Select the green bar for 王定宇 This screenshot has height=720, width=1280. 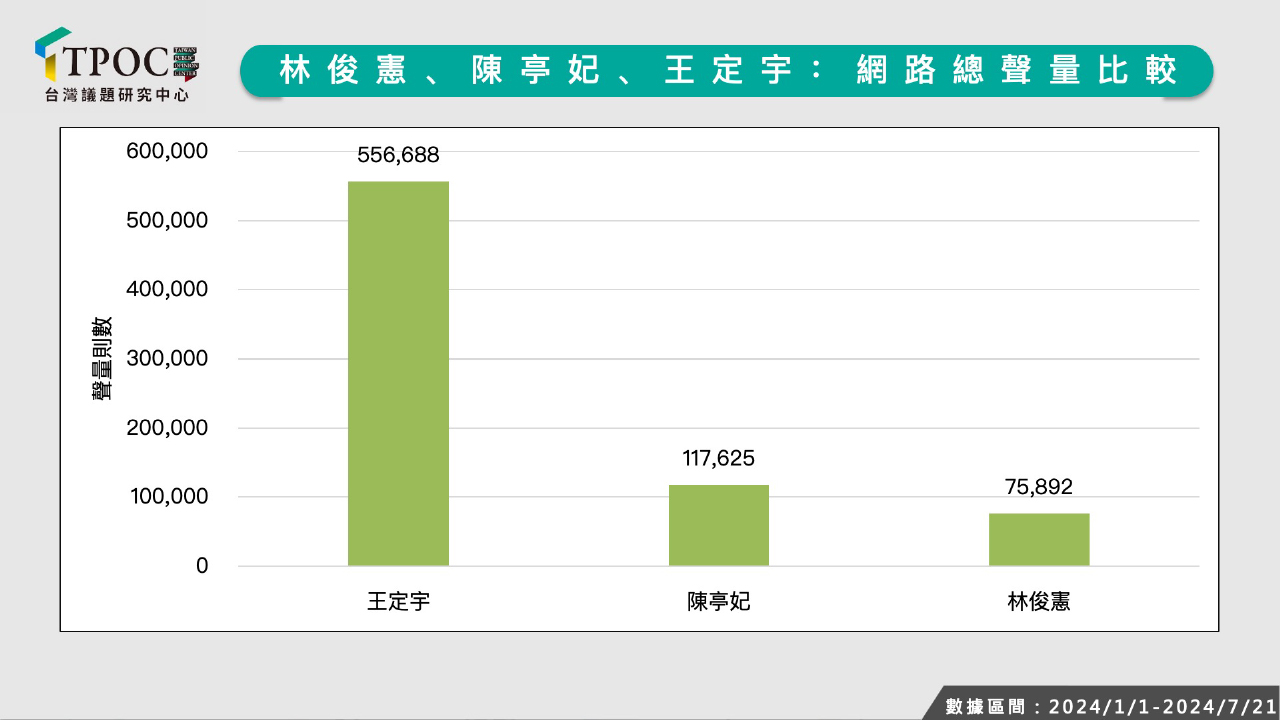click(398, 373)
